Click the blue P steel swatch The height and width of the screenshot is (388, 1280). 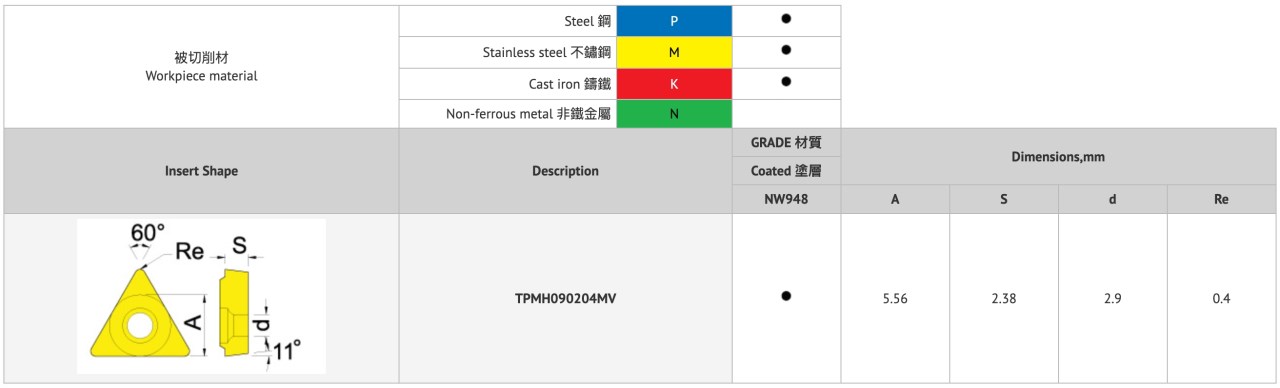[x=675, y=20]
